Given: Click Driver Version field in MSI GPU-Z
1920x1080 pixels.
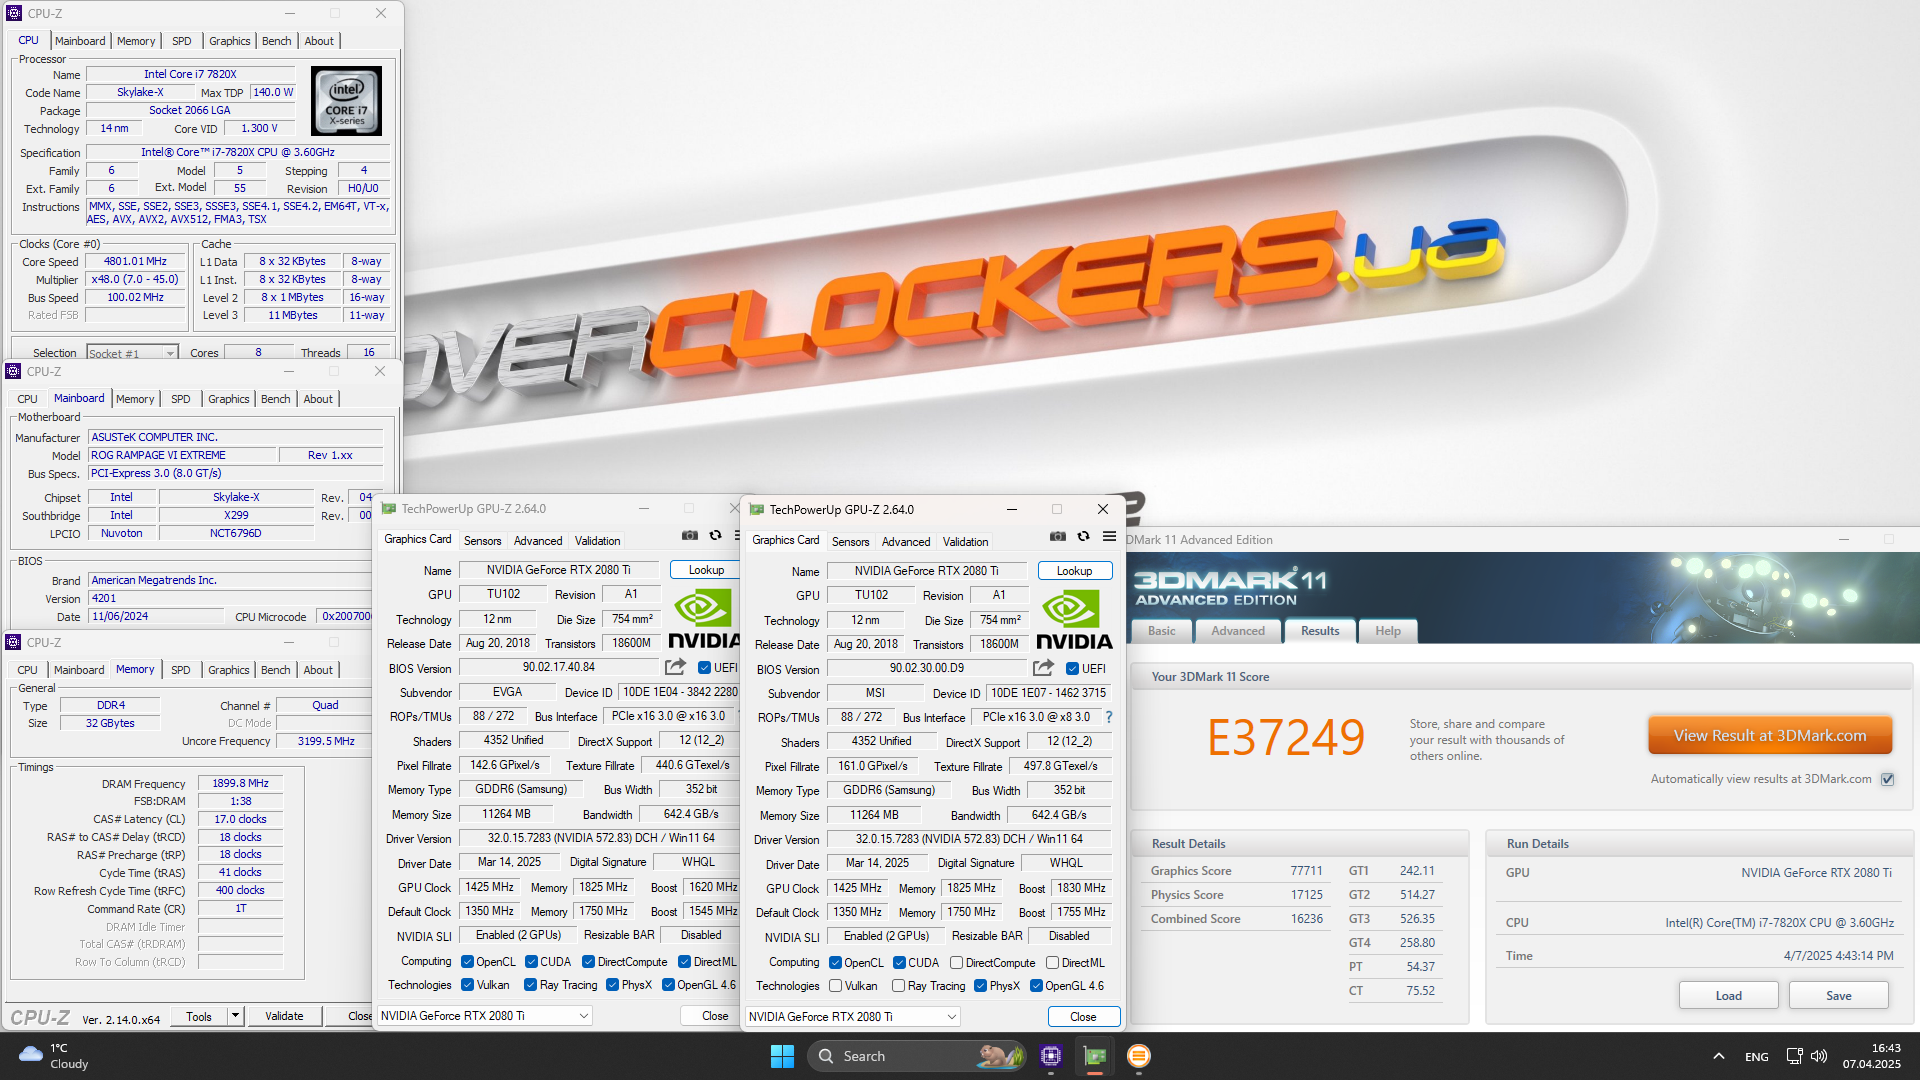Looking at the screenshot, I should pyautogui.click(x=969, y=839).
